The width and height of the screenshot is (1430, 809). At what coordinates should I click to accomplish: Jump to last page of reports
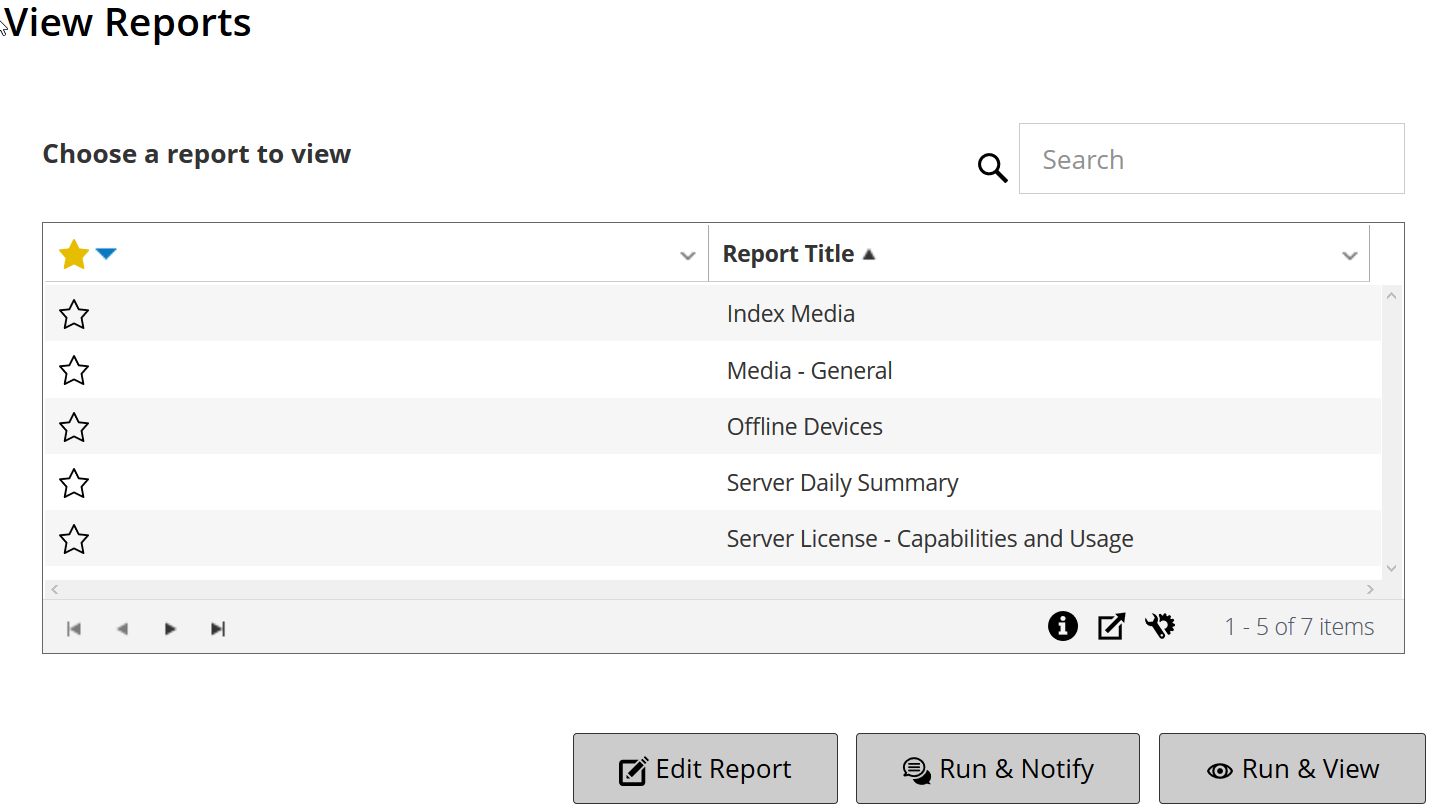[218, 628]
